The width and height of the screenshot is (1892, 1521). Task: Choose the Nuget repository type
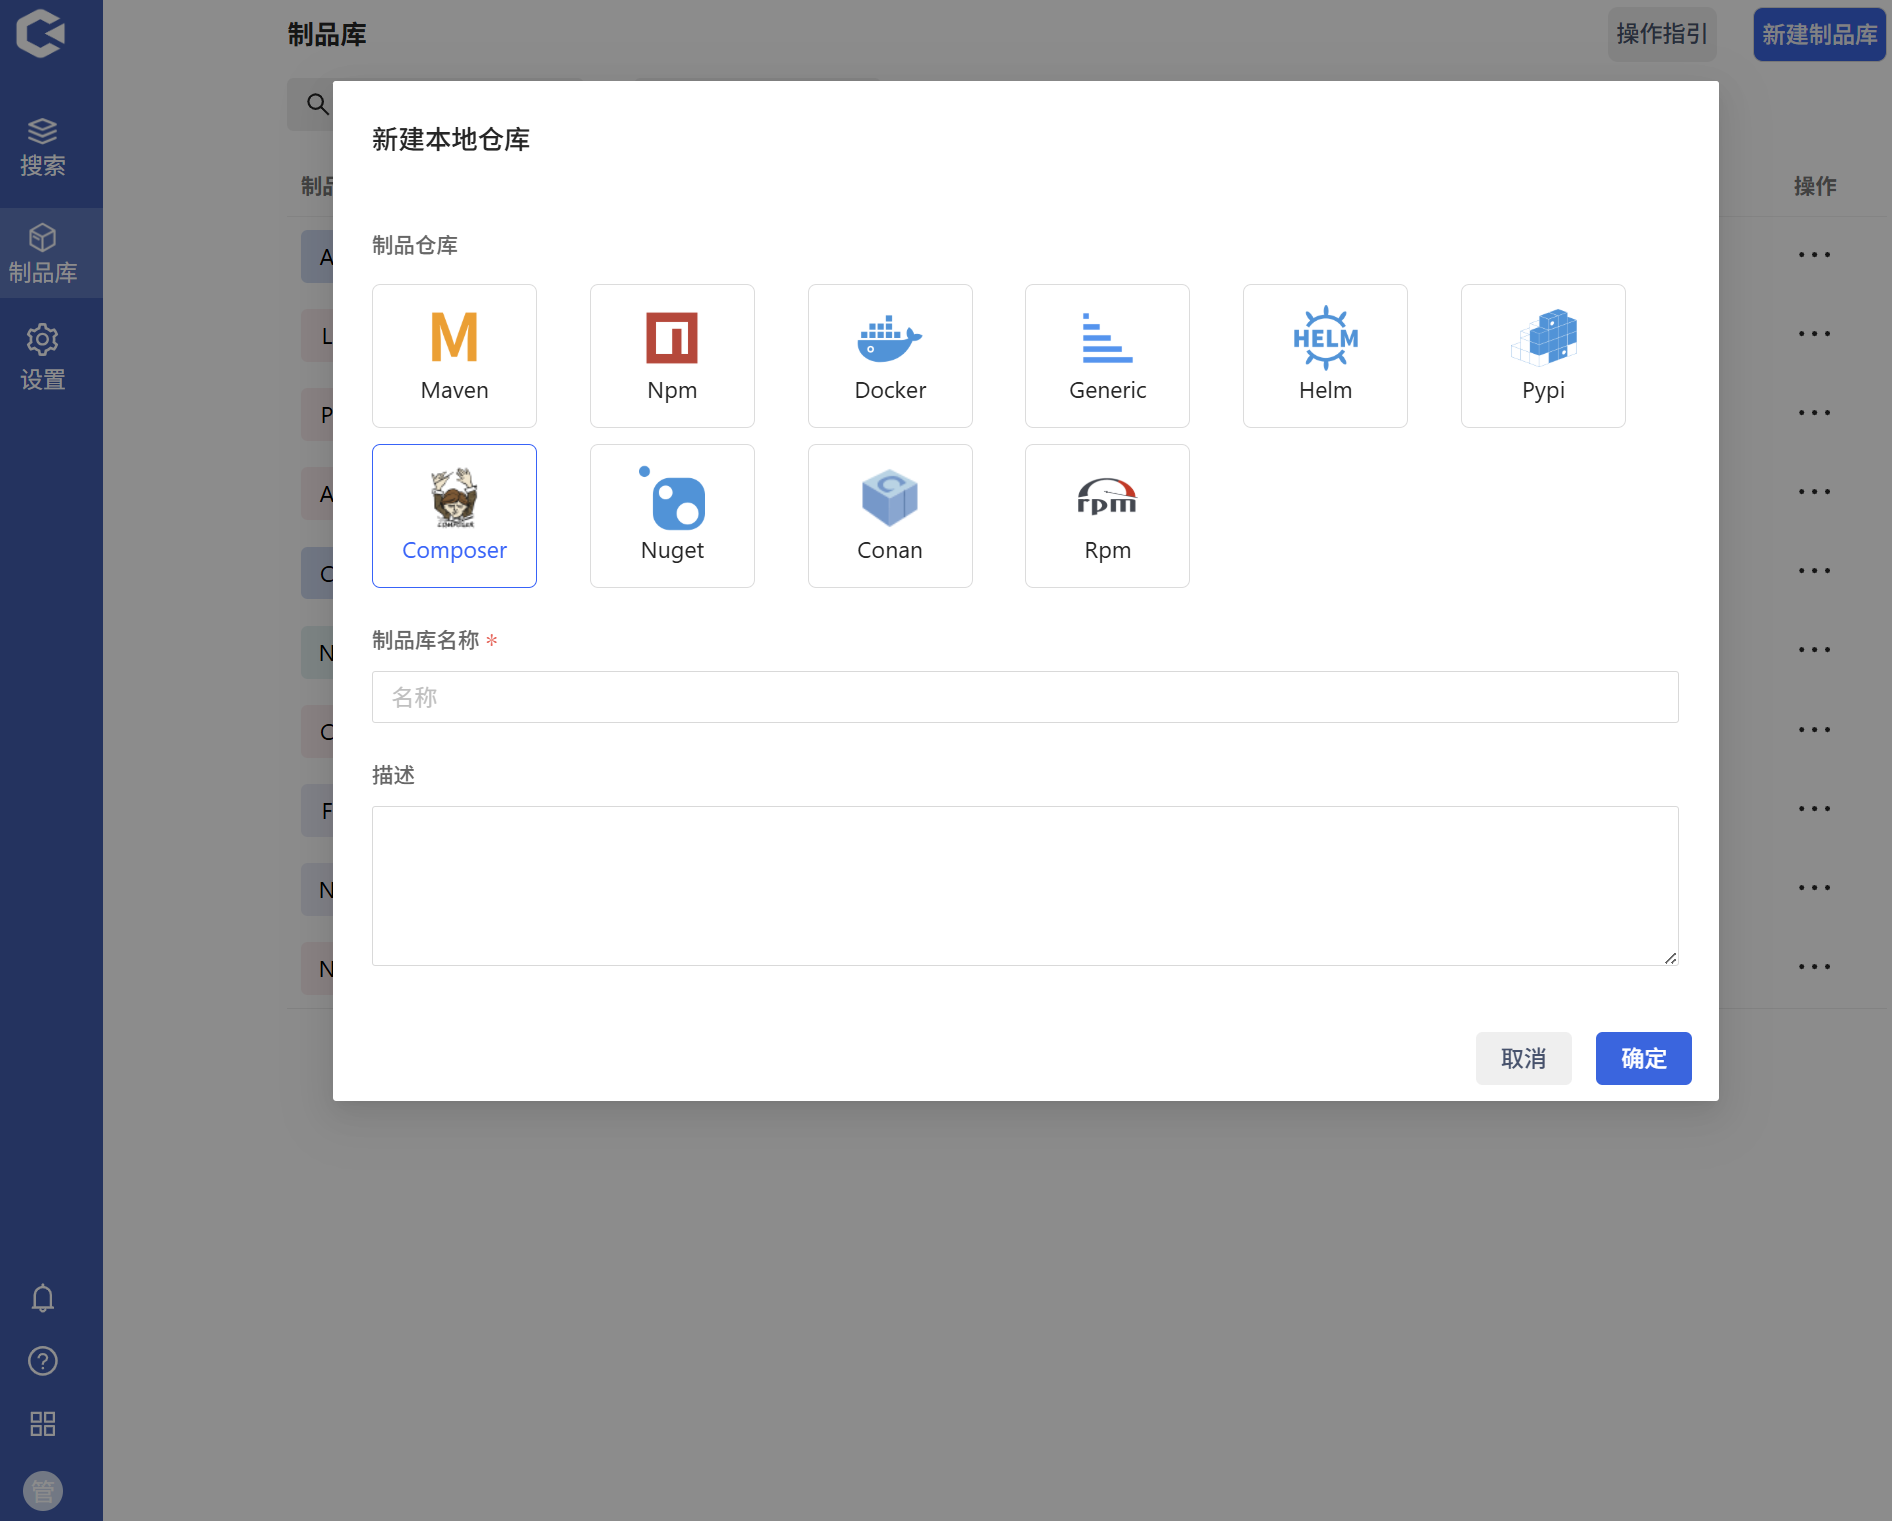(x=672, y=516)
